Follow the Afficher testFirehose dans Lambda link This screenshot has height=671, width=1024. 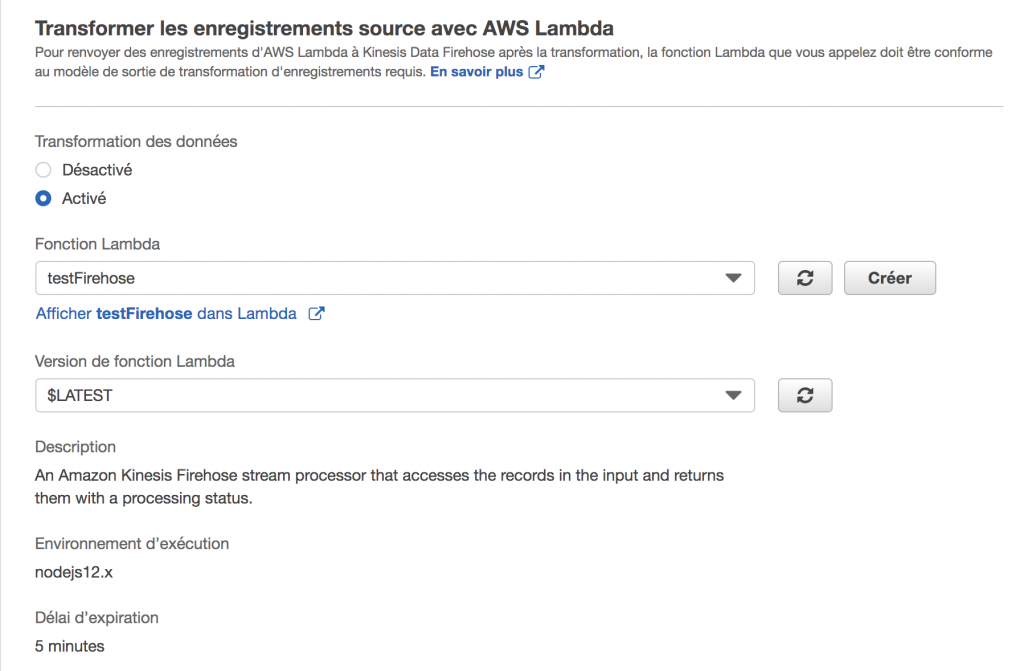170,313
